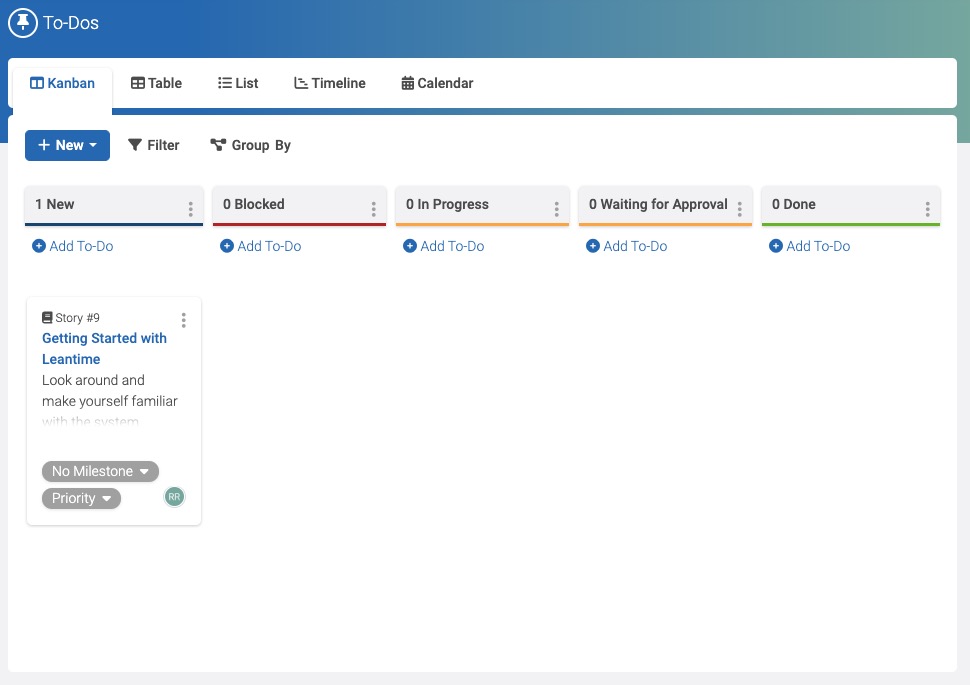Open the Filter options via the funnel icon
Image resolution: width=970 pixels, height=685 pixels.
coord(135,145)
